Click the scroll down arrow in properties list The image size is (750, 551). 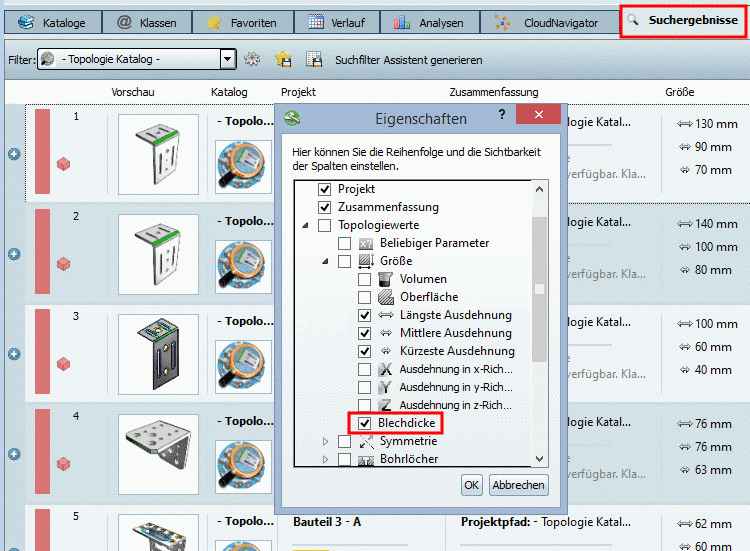tap(540, 459)
